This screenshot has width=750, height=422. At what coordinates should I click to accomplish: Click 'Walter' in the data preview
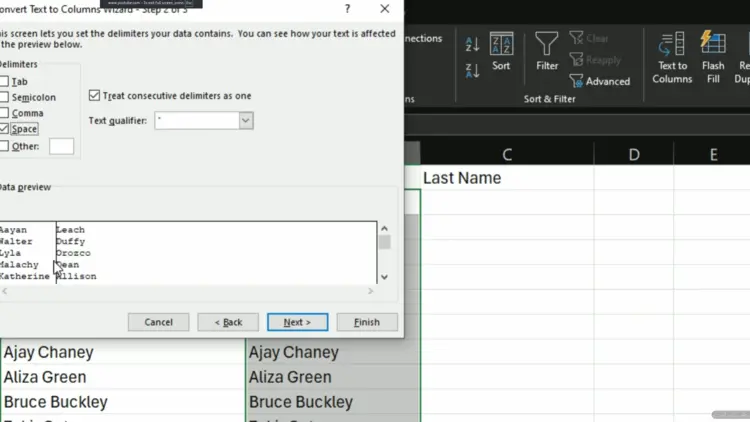coord(16,241)
